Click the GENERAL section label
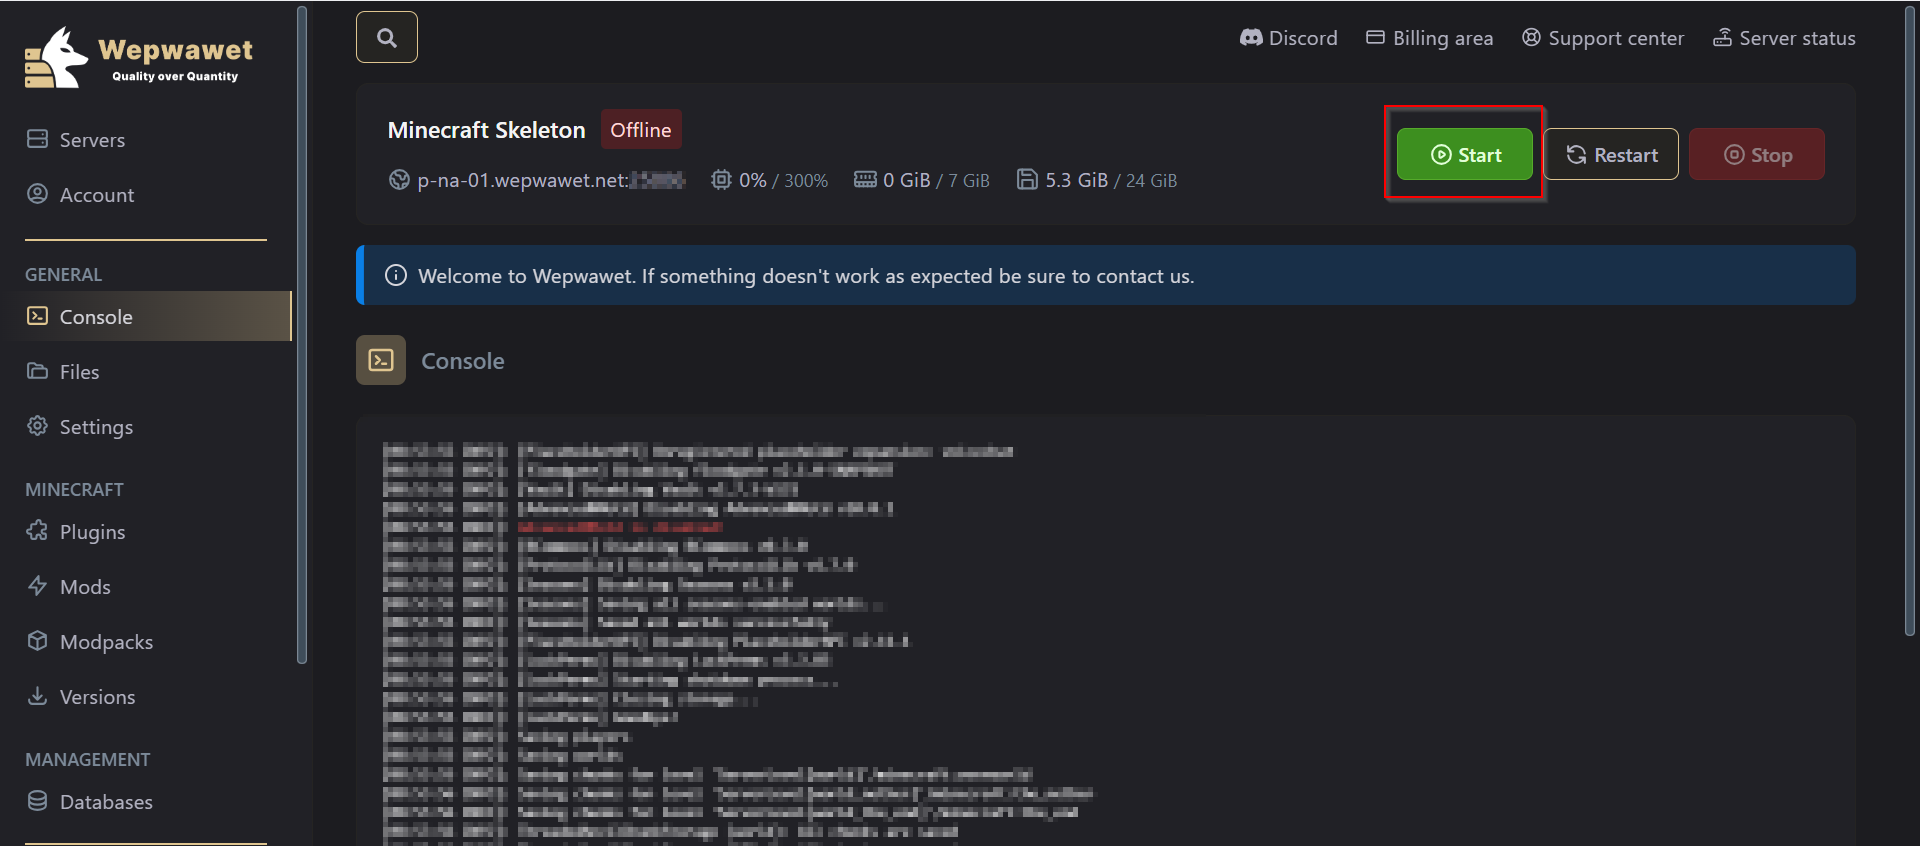Image resolution: width=1920 pixels, height=846 pixels. pyautogui.click(x=63, y=275)
